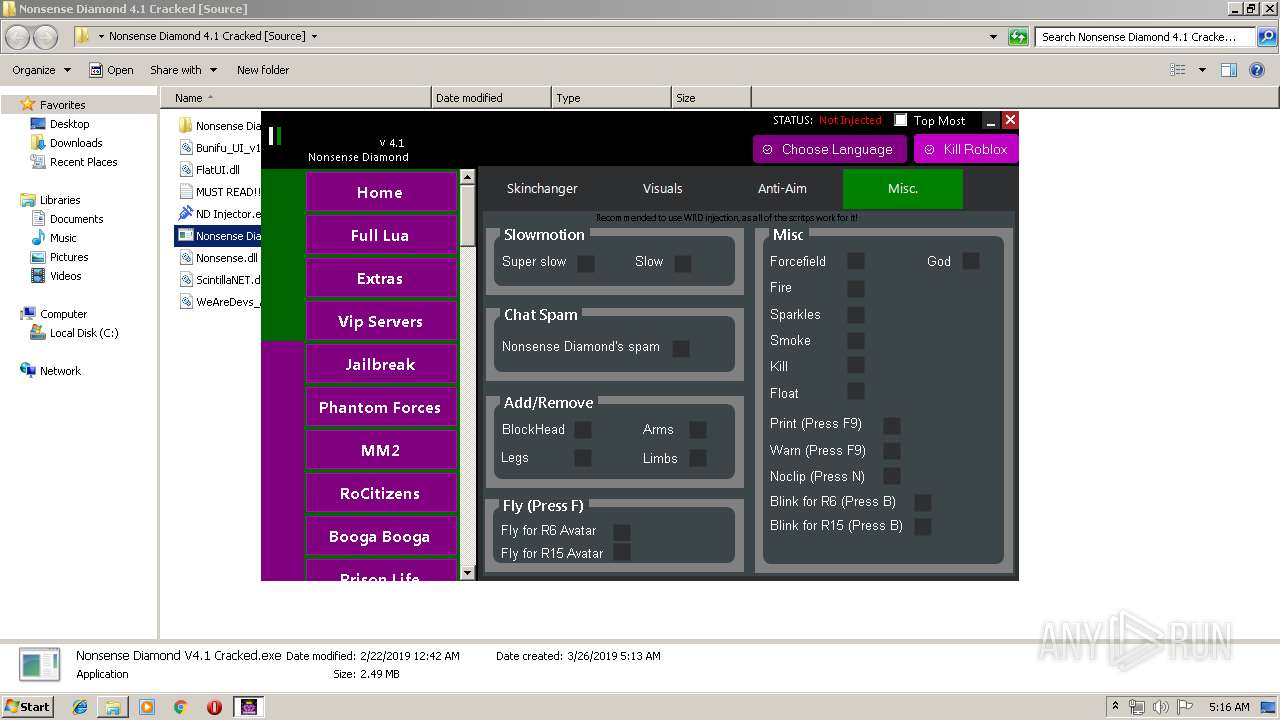The image size is (1280, 720).
Task: Switch to the Skinchanger tab
Action: pyautogui.click(x=542, y=189)
